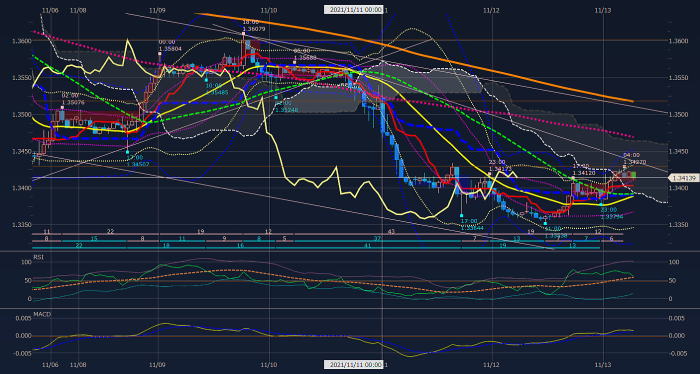700x374 pixels.
Task: Click the 18:00 1.36079 high marker label
Action: tap(253, 25)
